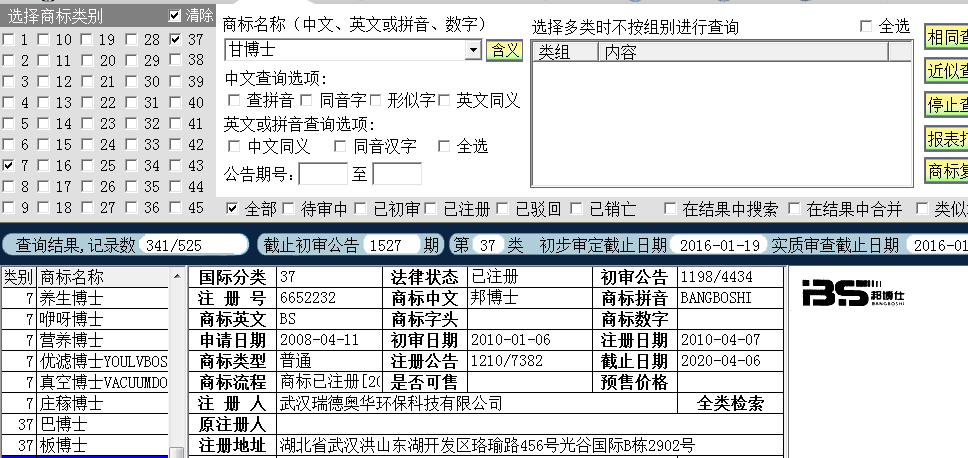This screenshot has width=968, height=458.
Task: Uncheck the 全部 status filter
Action: 232,209
